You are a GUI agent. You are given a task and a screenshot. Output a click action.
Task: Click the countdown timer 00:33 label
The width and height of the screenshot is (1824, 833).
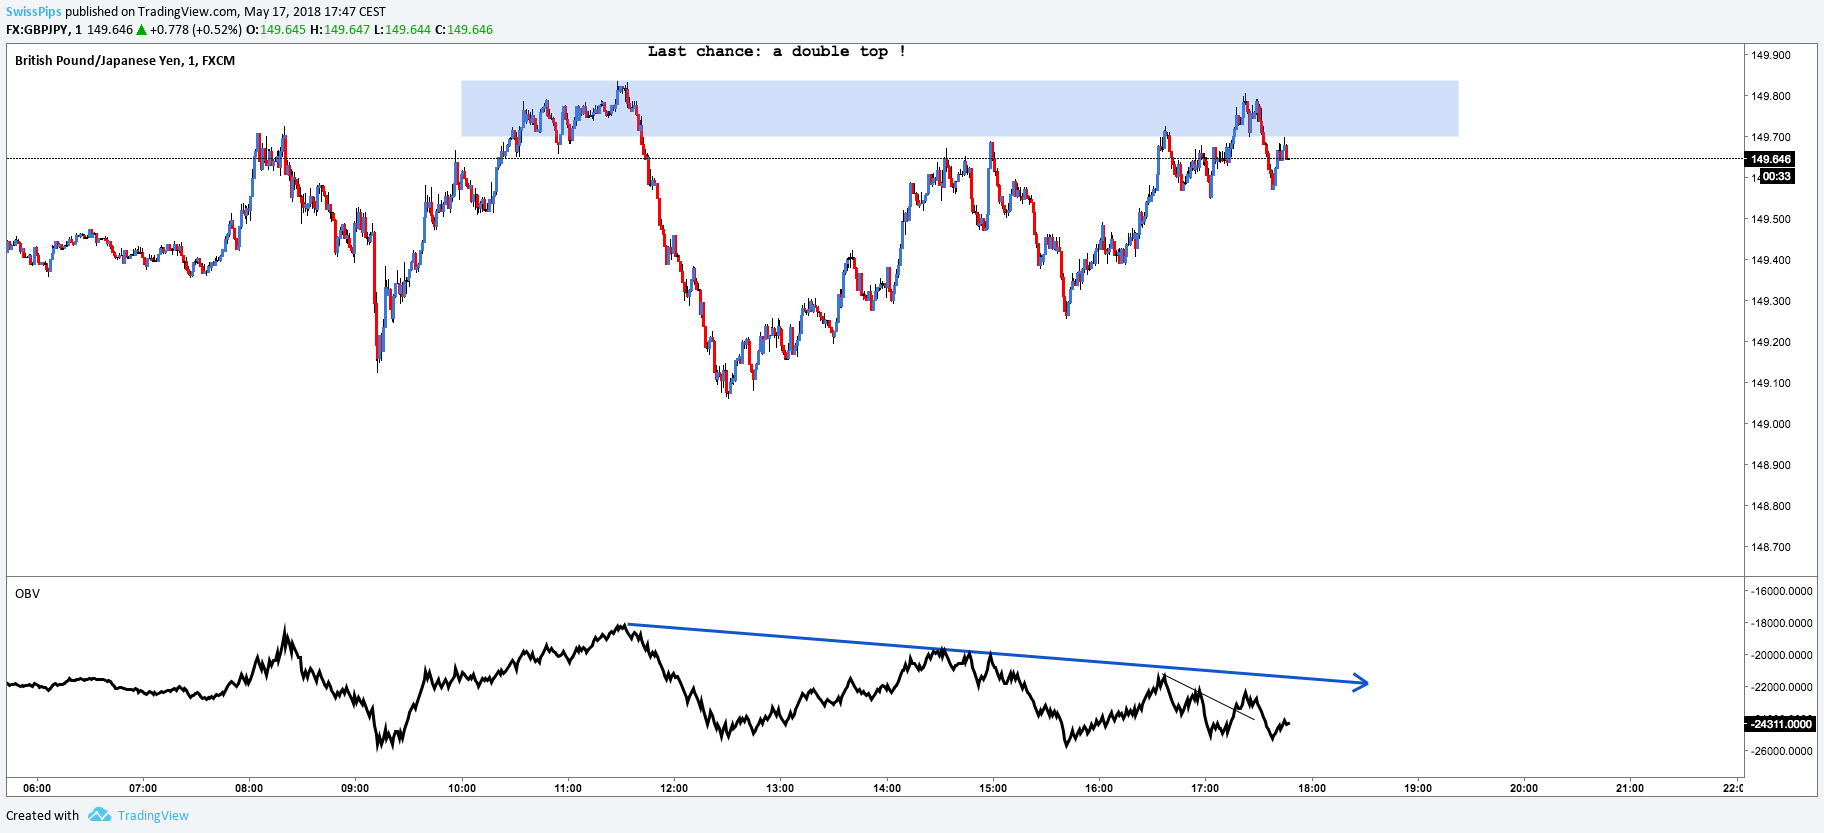coord(1776,176)
